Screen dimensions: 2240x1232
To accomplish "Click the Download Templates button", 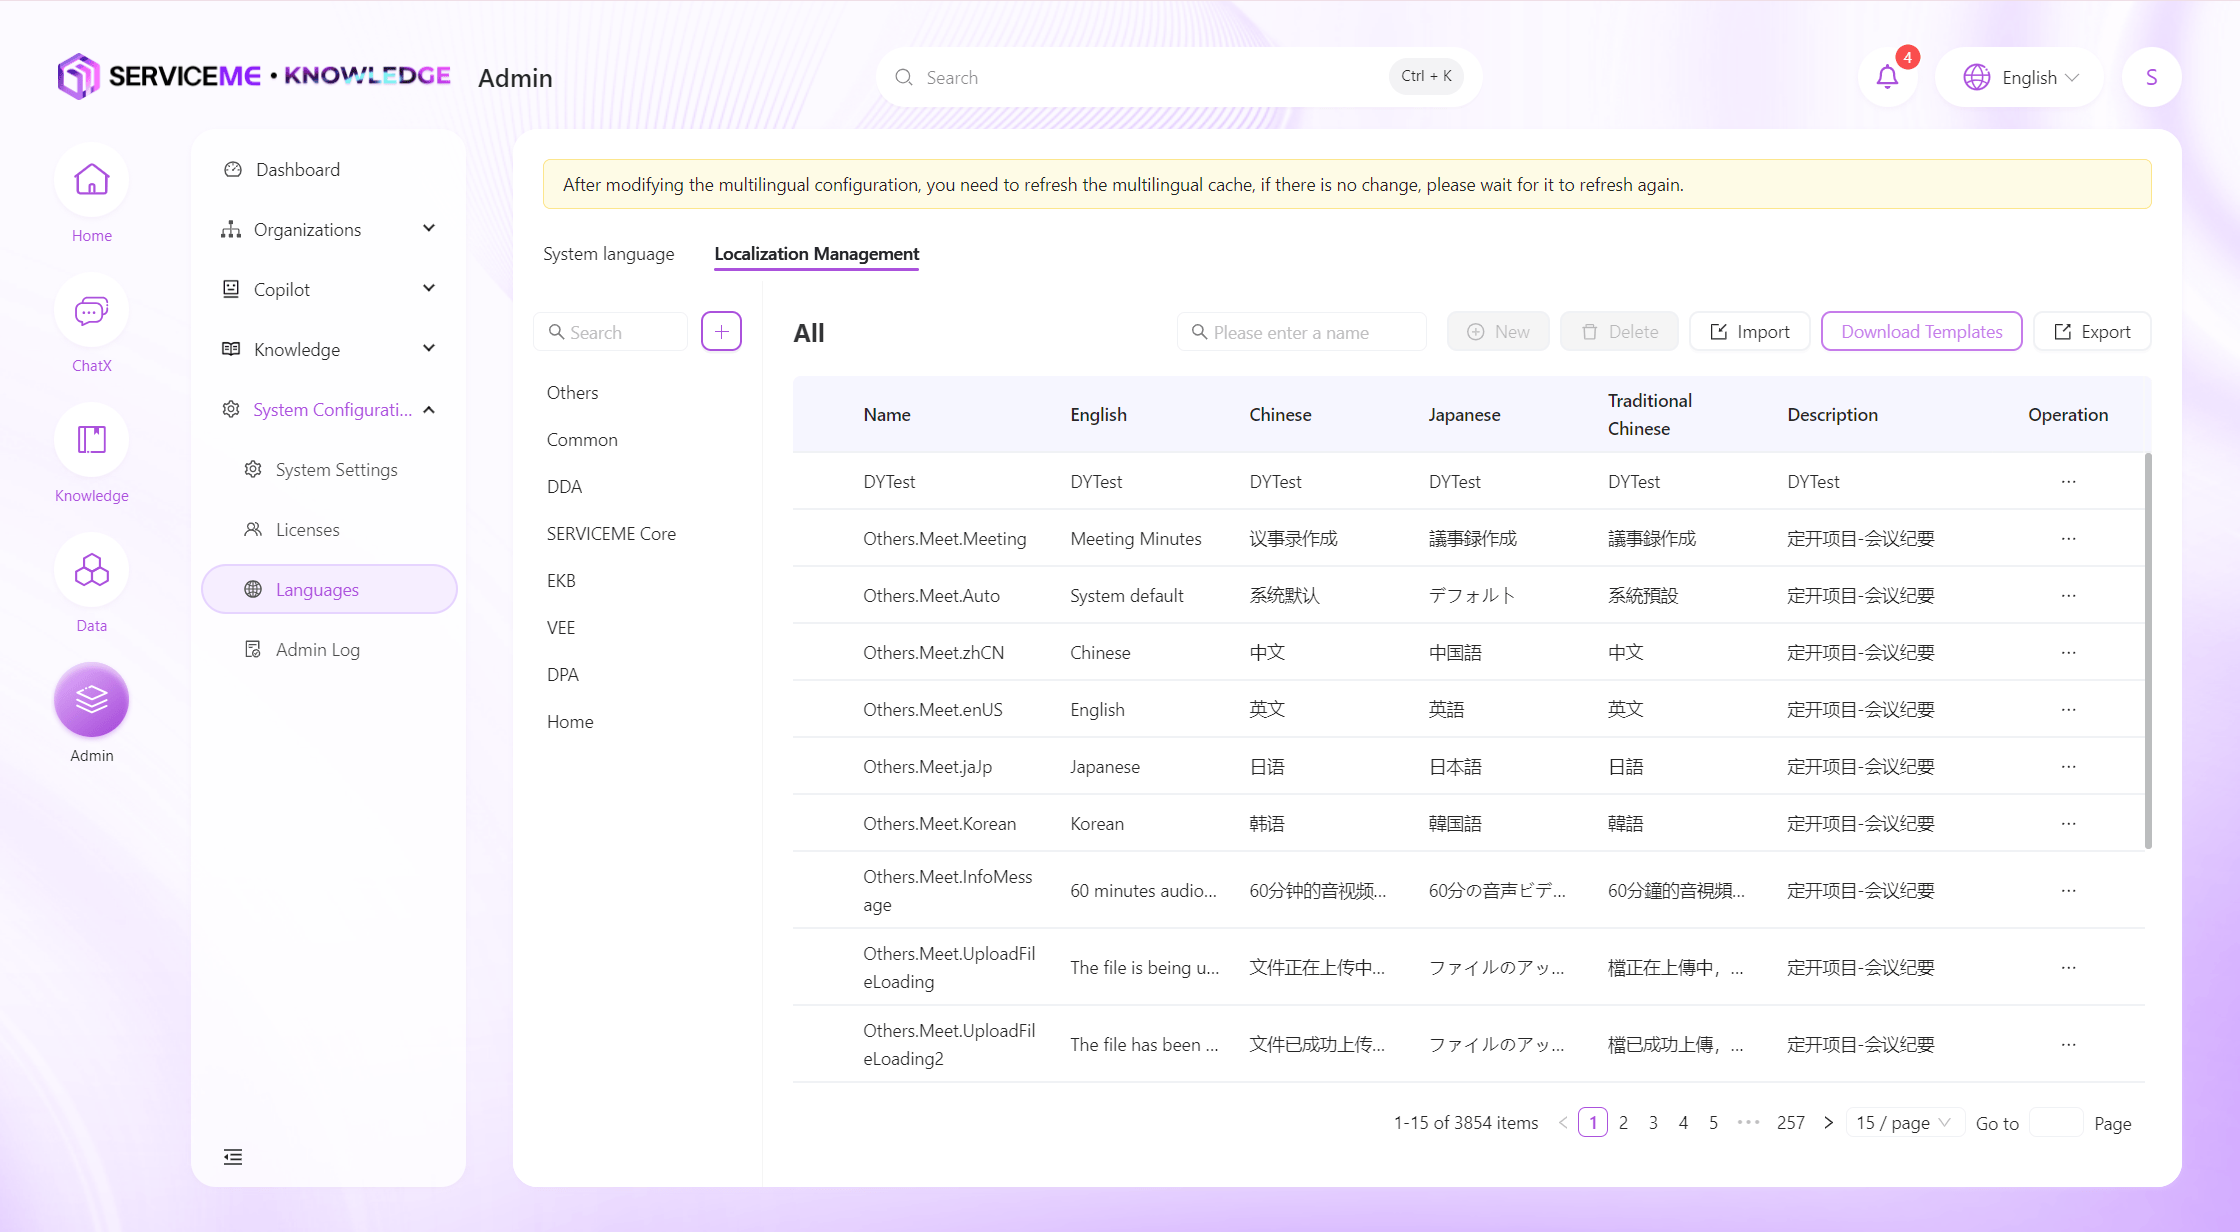I will tap(1921, 331).
